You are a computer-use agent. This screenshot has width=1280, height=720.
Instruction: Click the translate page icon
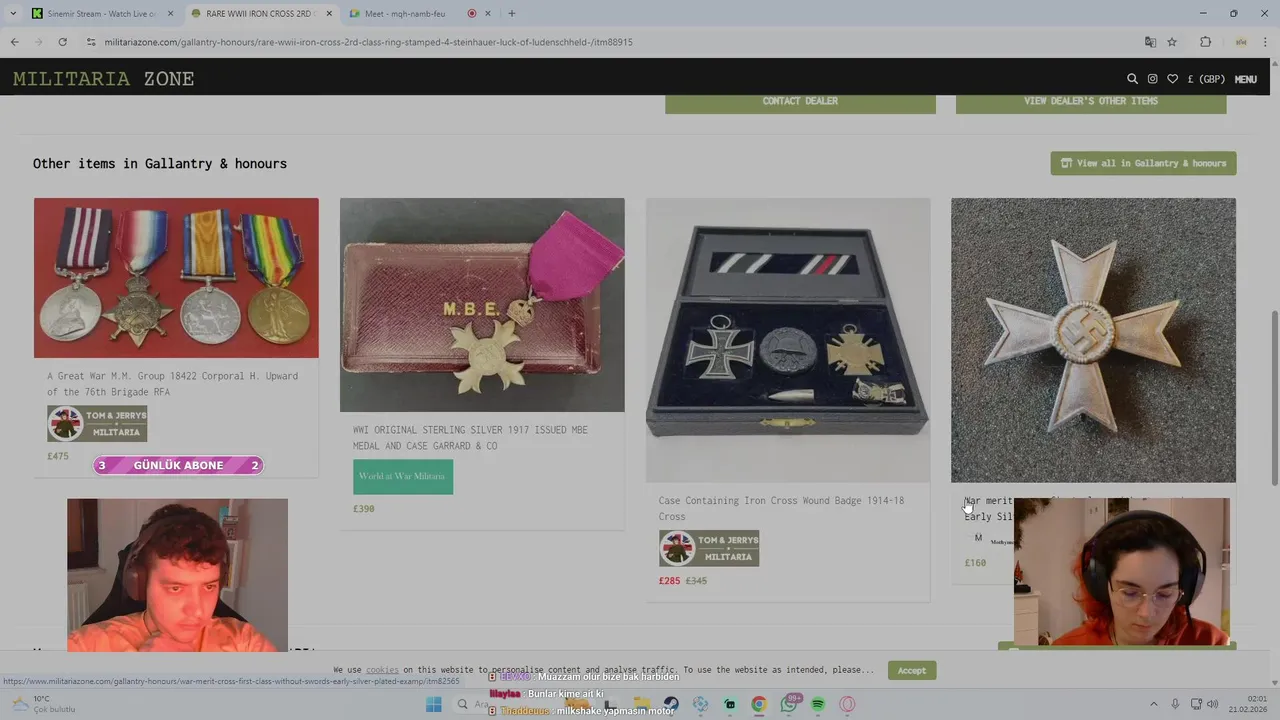click(1150, 42)
